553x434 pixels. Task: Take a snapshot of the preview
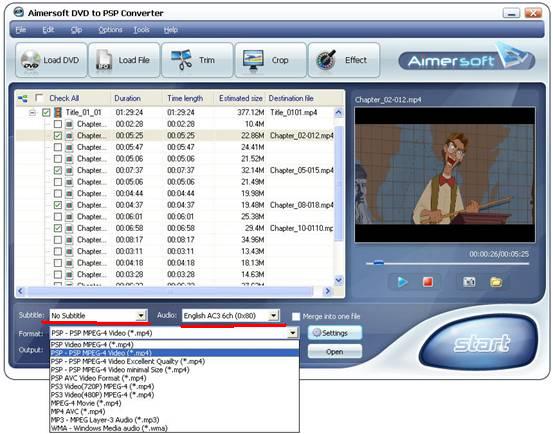point(469,282)
